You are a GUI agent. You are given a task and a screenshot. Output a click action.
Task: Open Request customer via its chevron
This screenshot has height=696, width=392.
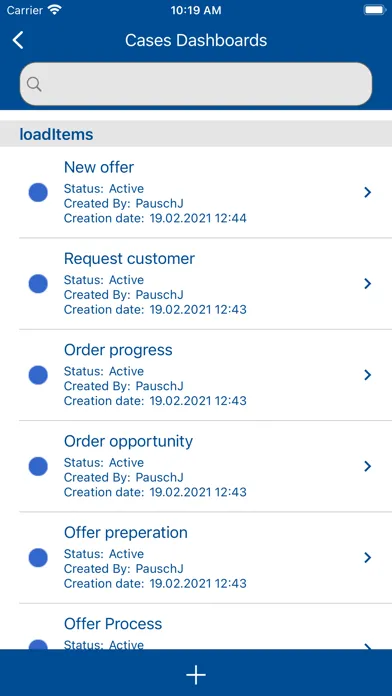[x=368, y=284]
